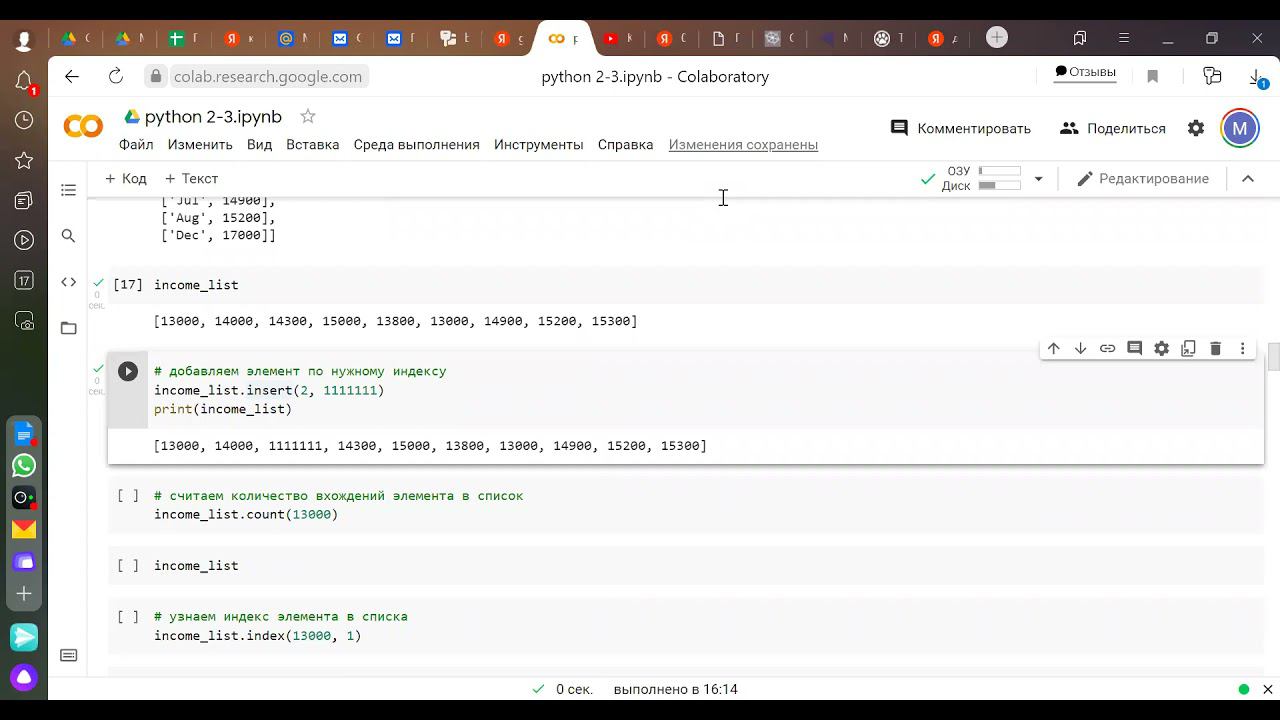Open a new browser tab
Viewport: 1280px width, 720px height.
tap(997, 37)
